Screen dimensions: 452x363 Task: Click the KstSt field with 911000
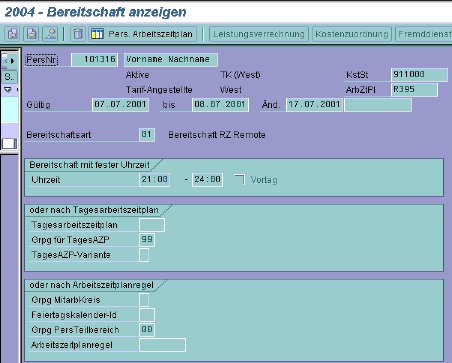tap(419, 74)
